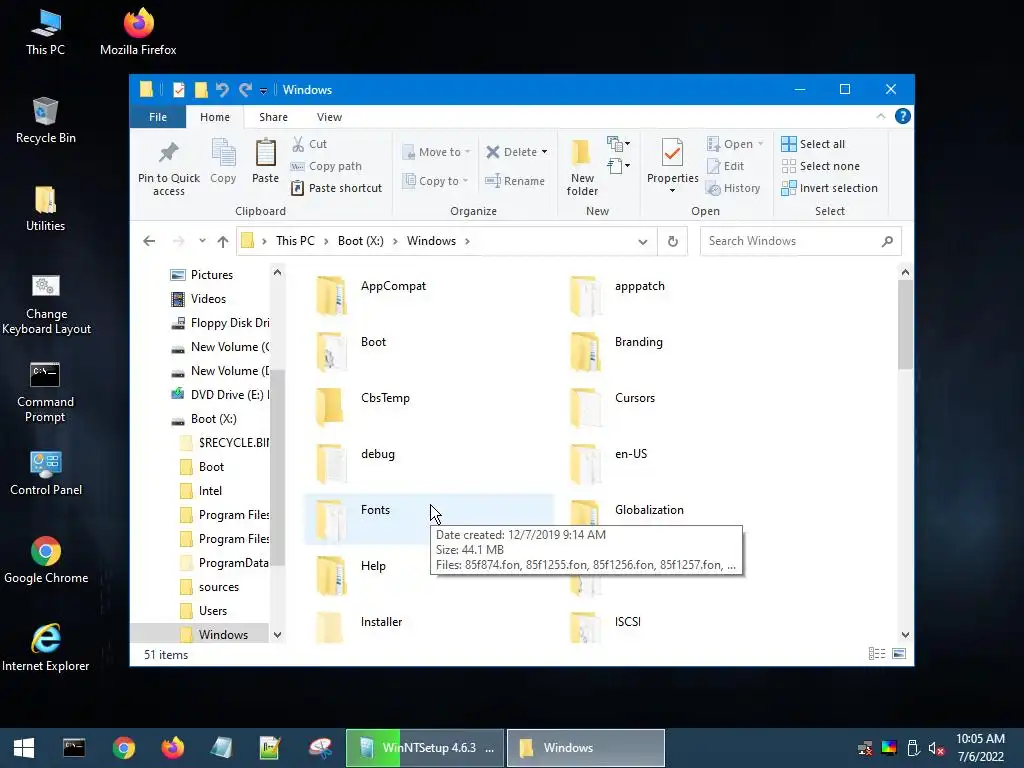
Task: Click the muted volume tray icon
Action: pyautogui.click(x=936, y=748)
